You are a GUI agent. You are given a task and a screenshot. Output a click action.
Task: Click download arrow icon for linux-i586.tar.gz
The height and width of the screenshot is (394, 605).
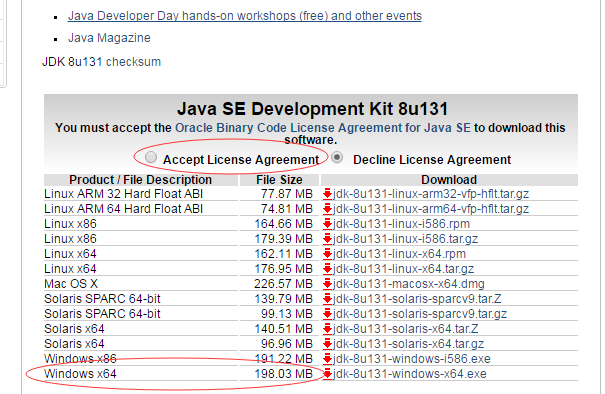coord(328,239)
